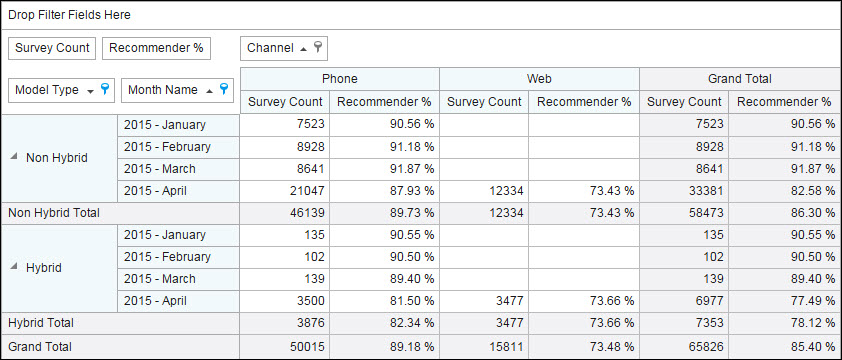Toggle the Channel sort arrow
This screenshot has height=360, width=842.
303,48
